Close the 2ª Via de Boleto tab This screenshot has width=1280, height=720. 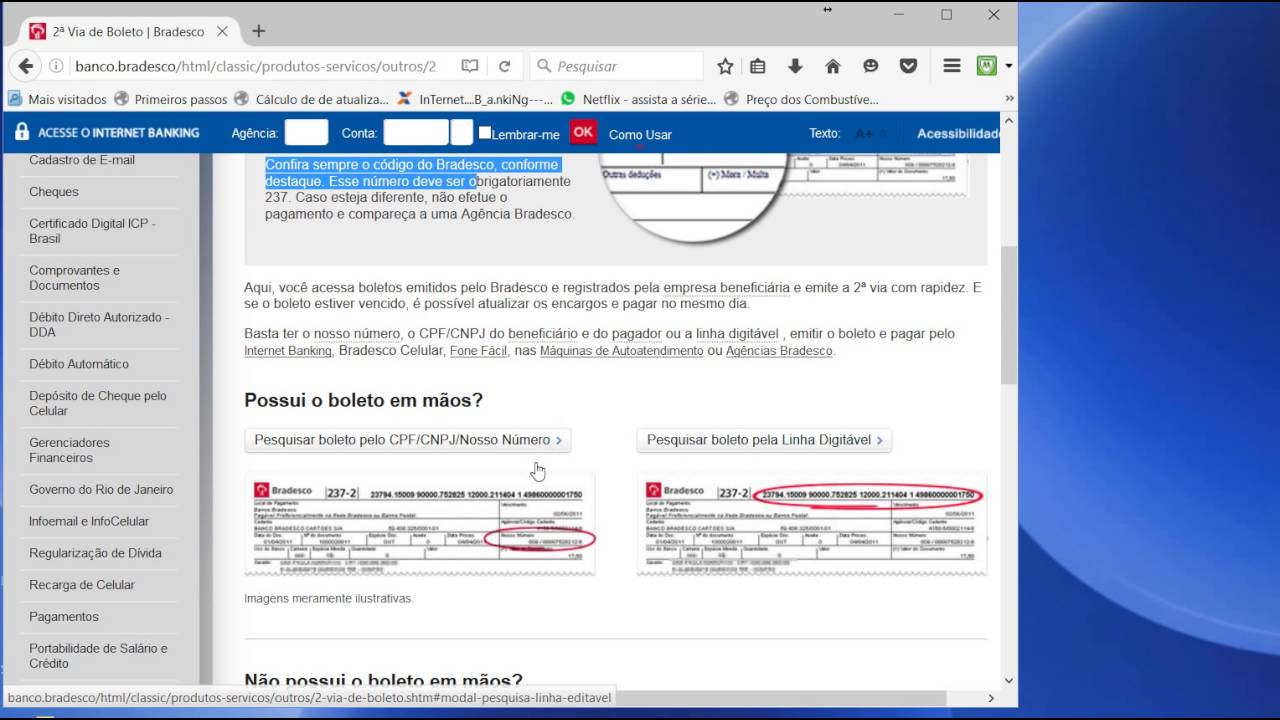[x=222, y=31]
